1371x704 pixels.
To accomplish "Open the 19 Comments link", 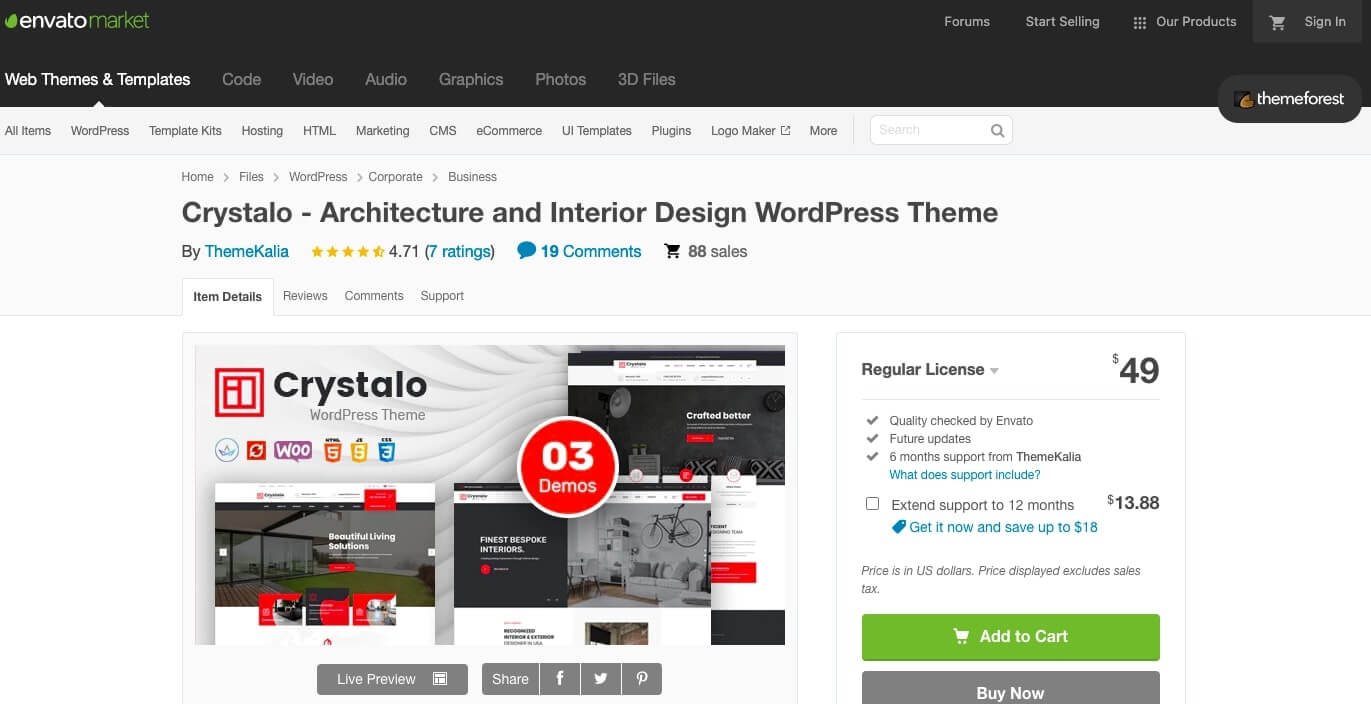I will pos(591,252).
